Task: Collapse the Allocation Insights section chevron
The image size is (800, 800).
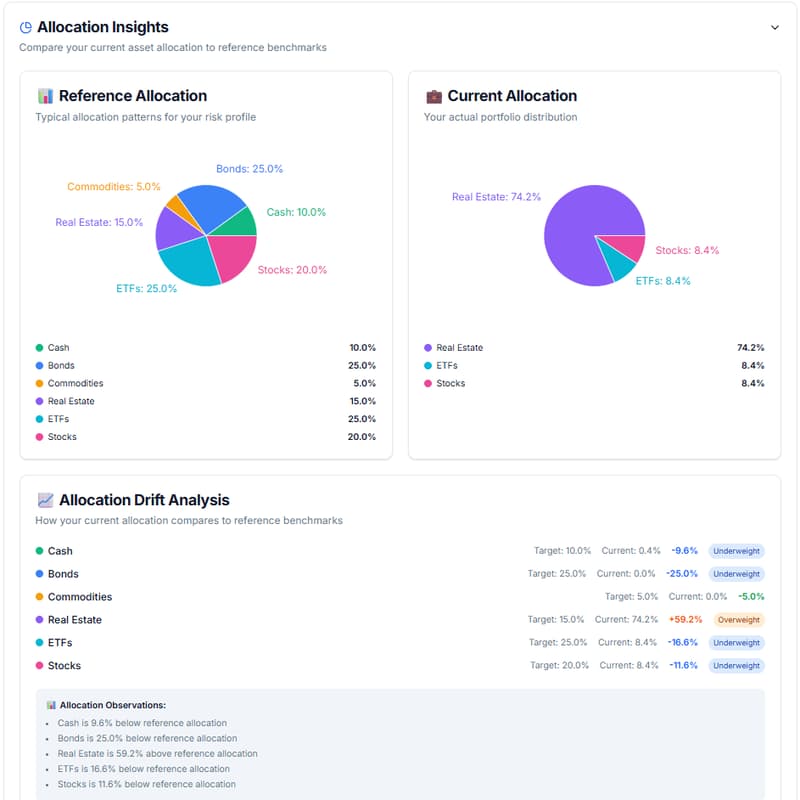Action: coord(774,28)
